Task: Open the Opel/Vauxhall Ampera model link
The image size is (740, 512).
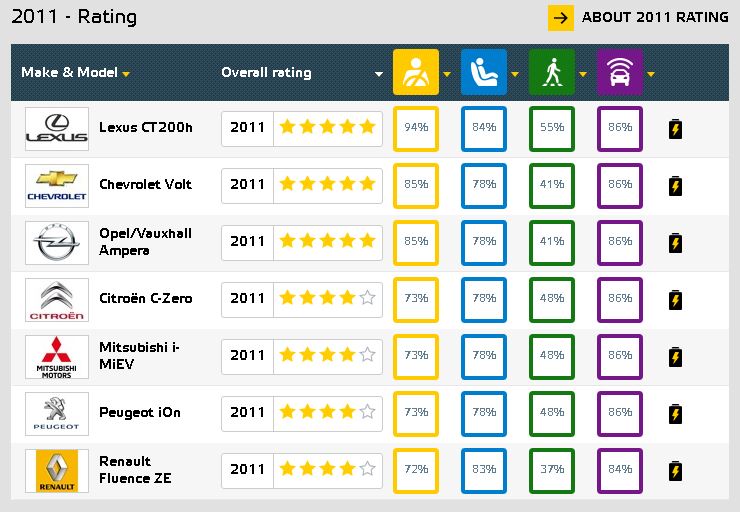Action: pyautogui.click(x=145, y=242)
